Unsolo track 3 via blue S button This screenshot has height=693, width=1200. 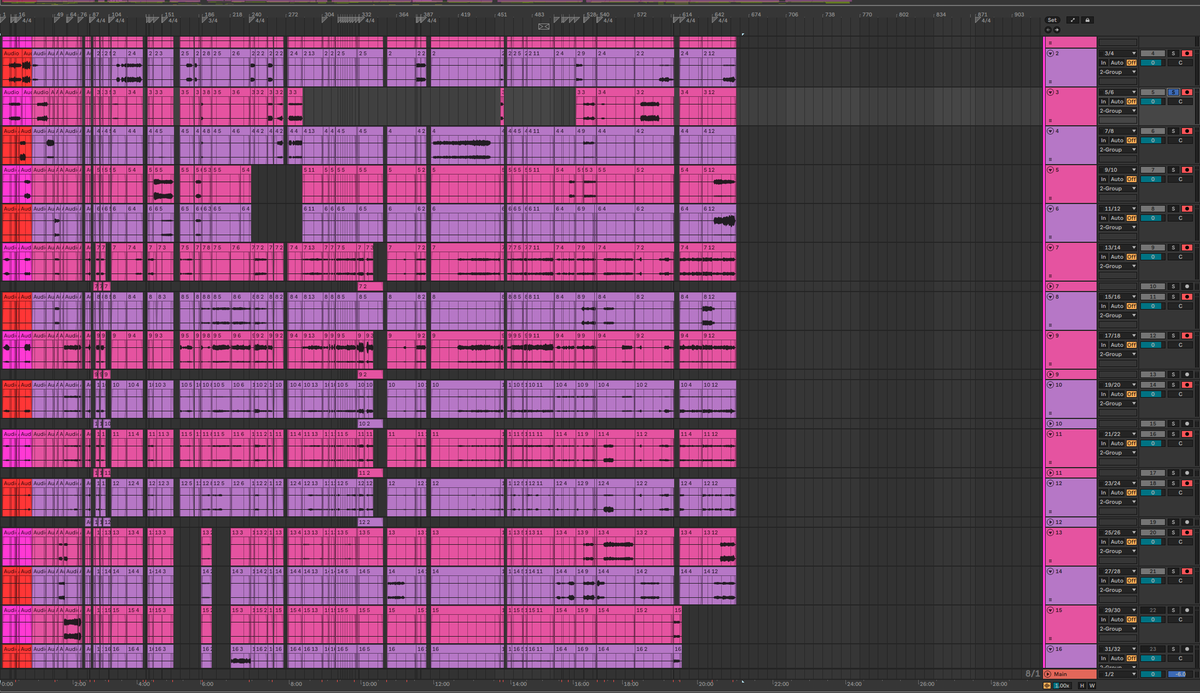(x=1173, y=92)
